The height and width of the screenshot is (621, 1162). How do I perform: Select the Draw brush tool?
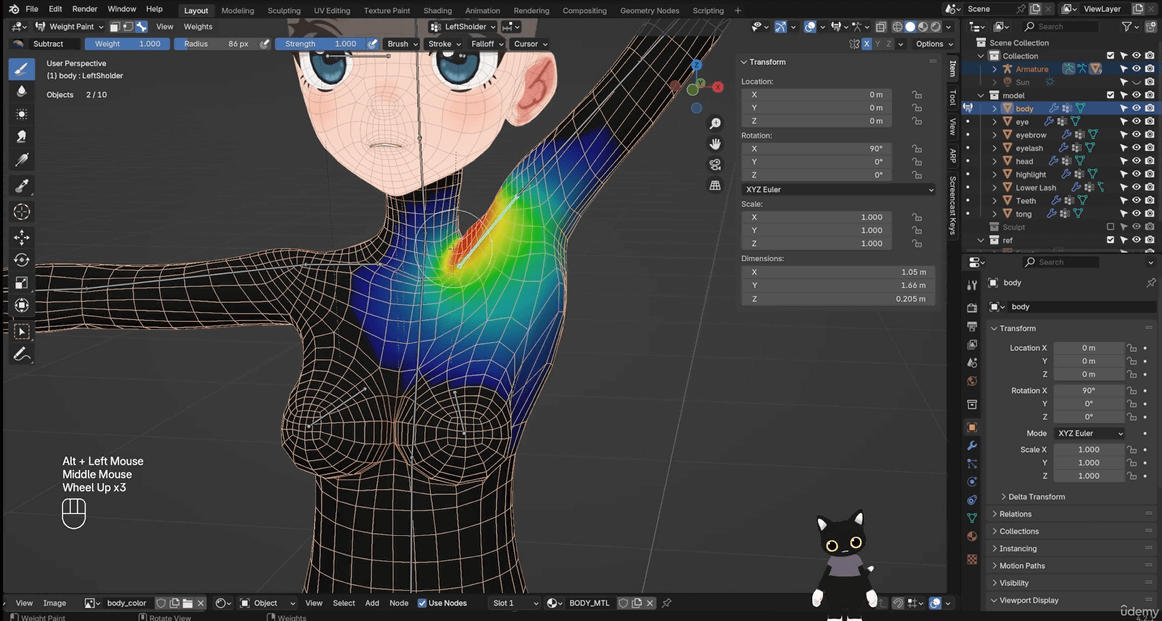[x=21, y=69]
